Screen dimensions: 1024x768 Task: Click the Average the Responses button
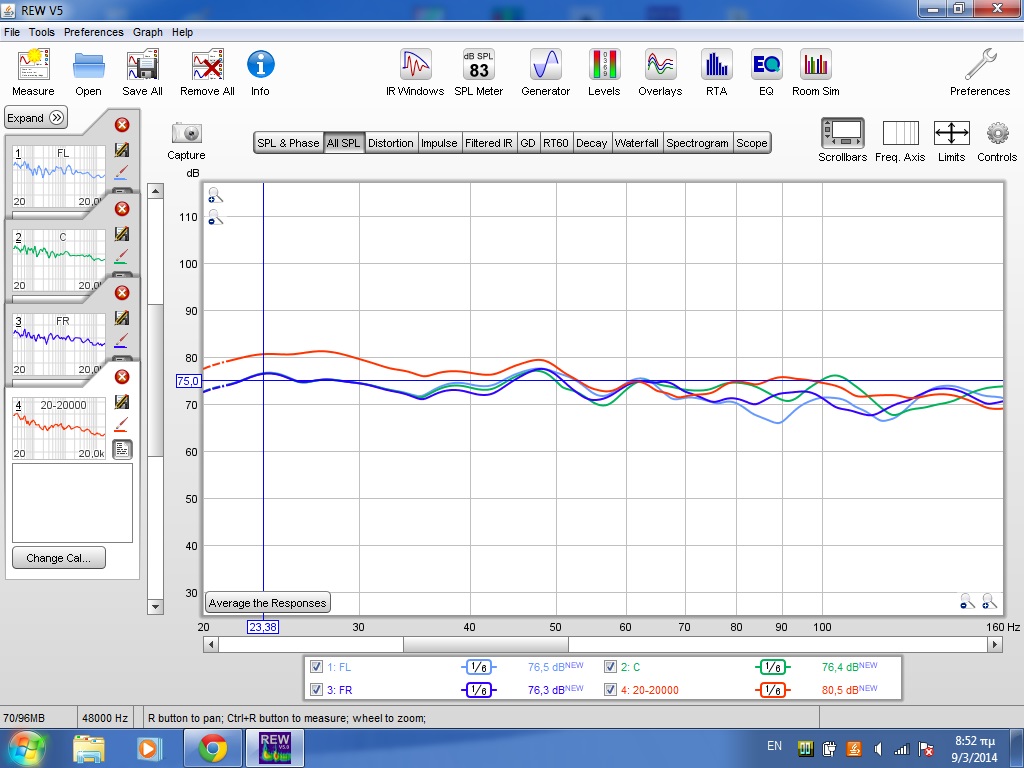point(267,603)
